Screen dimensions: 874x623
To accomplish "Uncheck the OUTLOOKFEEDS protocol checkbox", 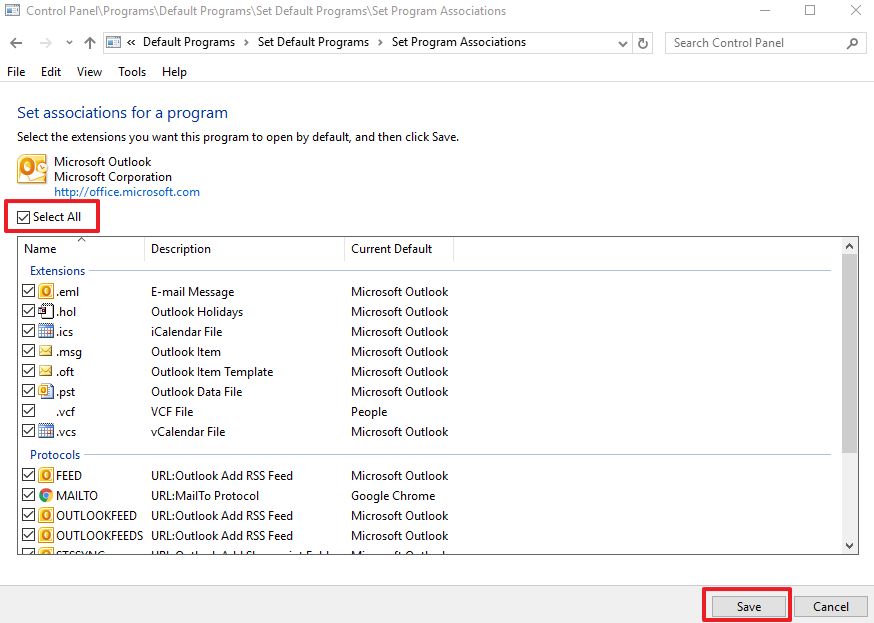I will point(28,535).
